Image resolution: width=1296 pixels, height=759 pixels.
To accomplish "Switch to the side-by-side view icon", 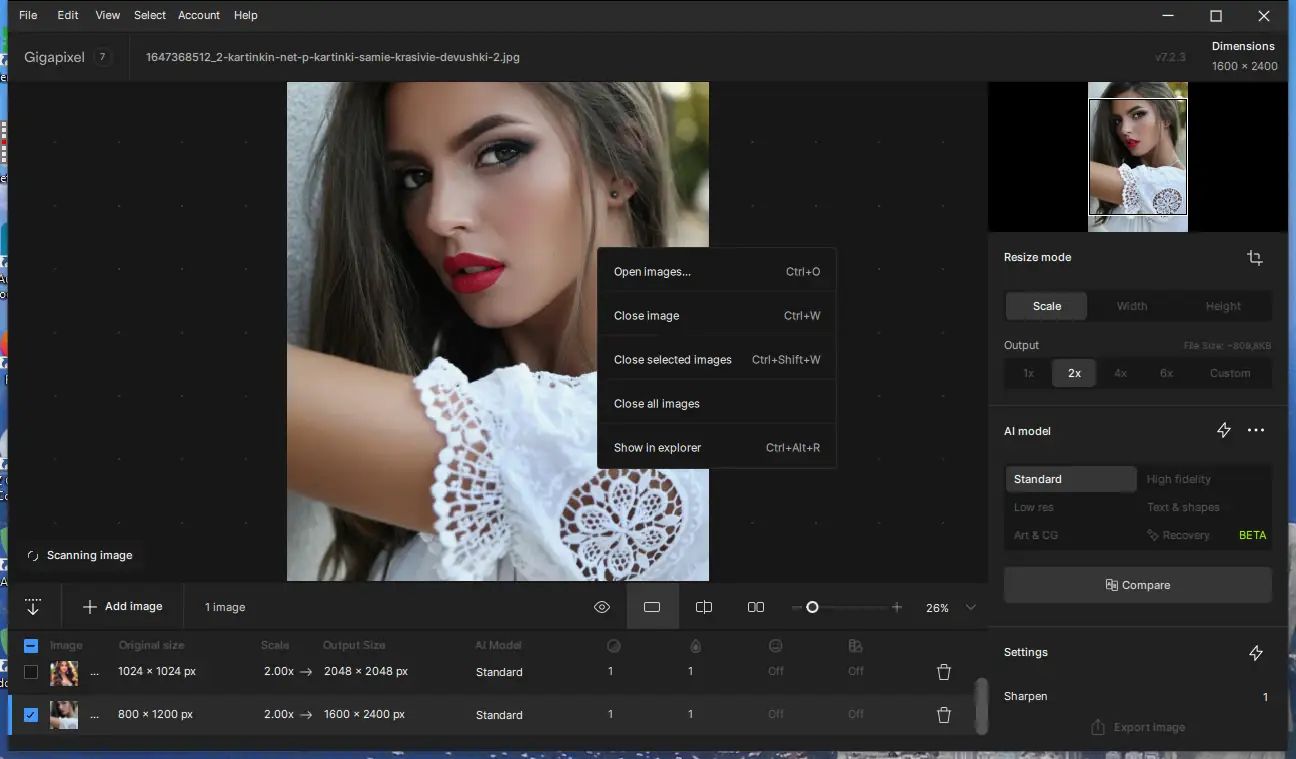I will tap(756, 607).
